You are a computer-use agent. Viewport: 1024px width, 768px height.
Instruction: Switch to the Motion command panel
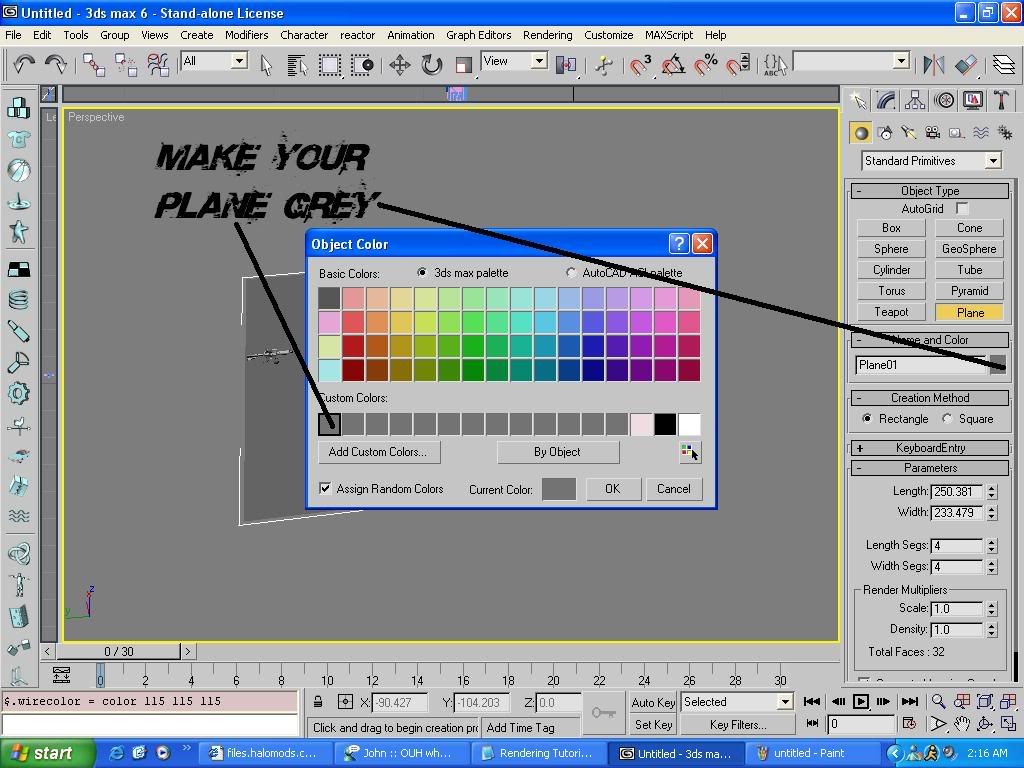[x=944, y=100]
